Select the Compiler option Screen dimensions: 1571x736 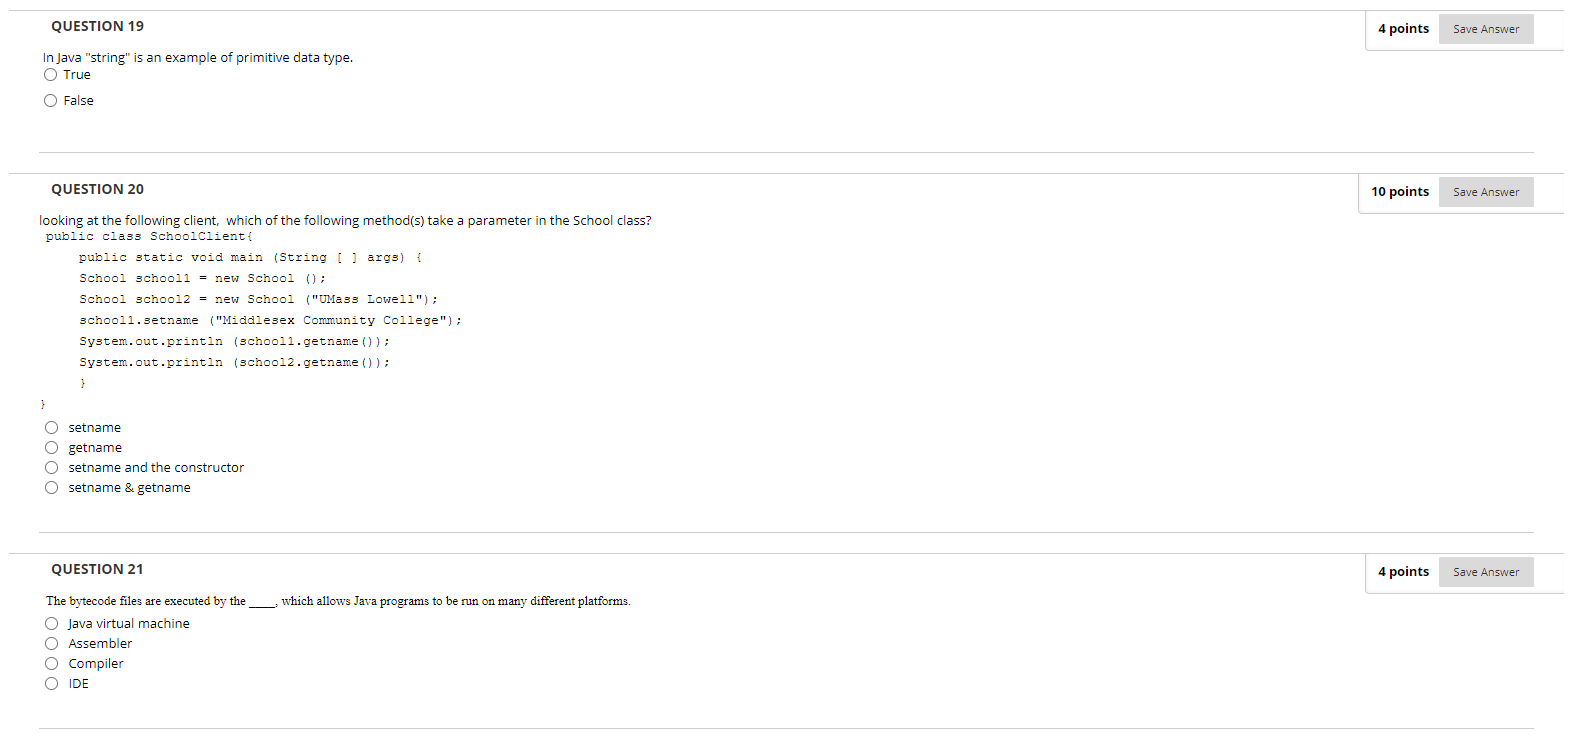click(x=51, y=663)
